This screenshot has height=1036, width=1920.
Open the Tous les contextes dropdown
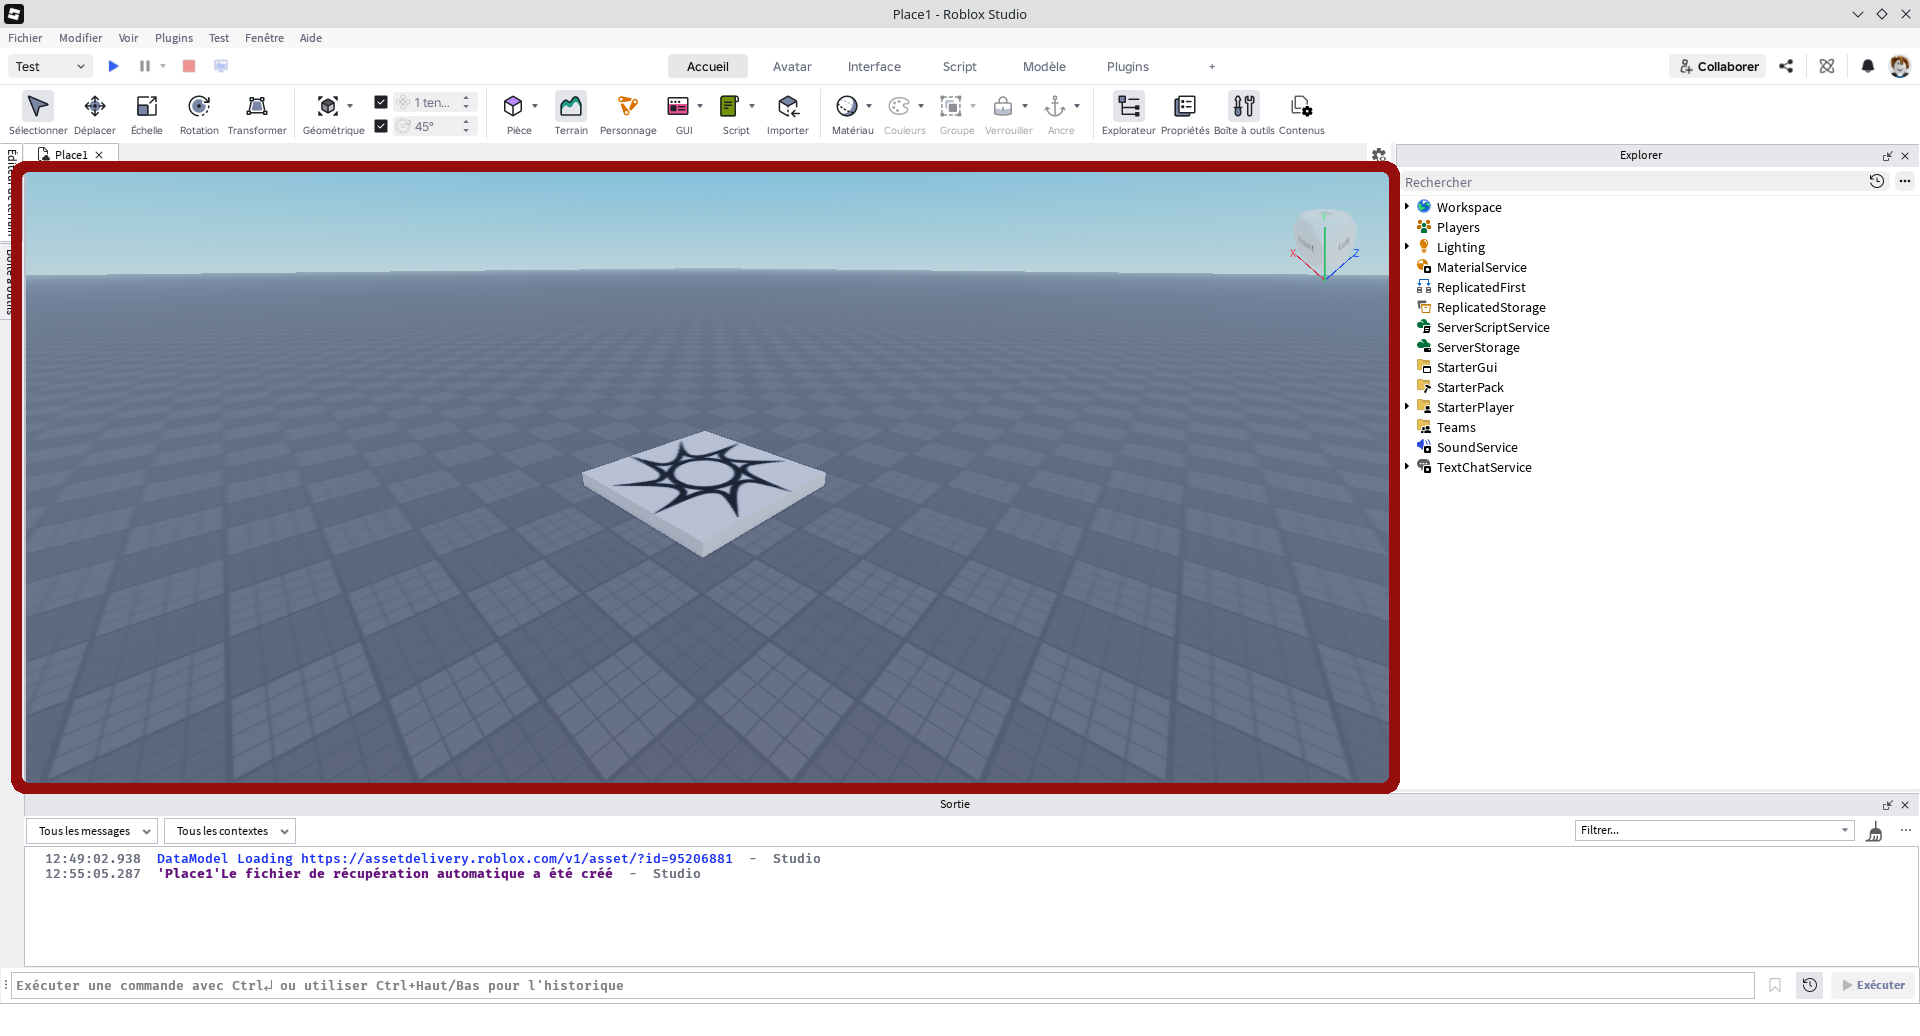230,831
